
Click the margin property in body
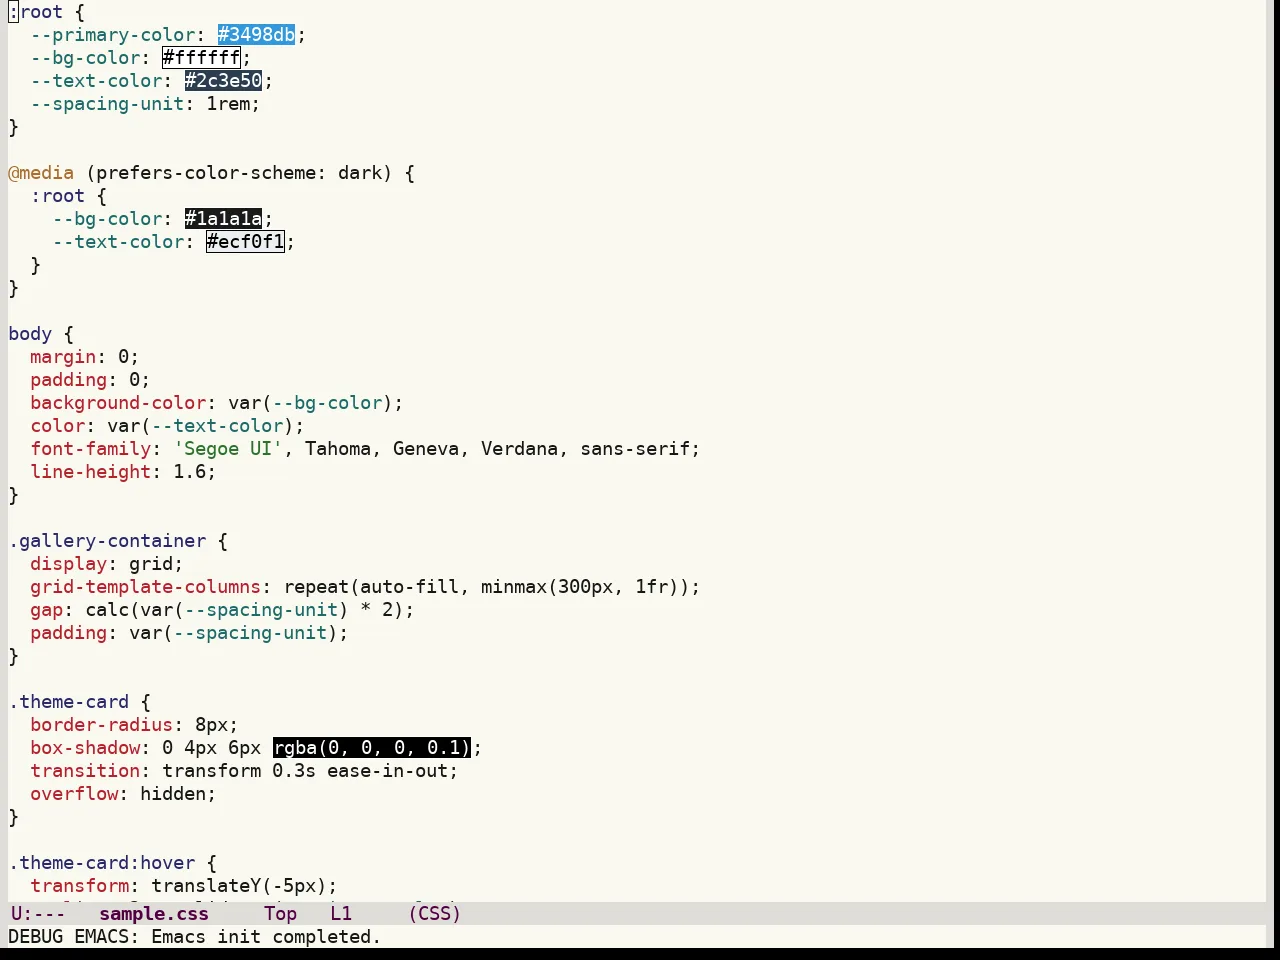click(63, 357)
